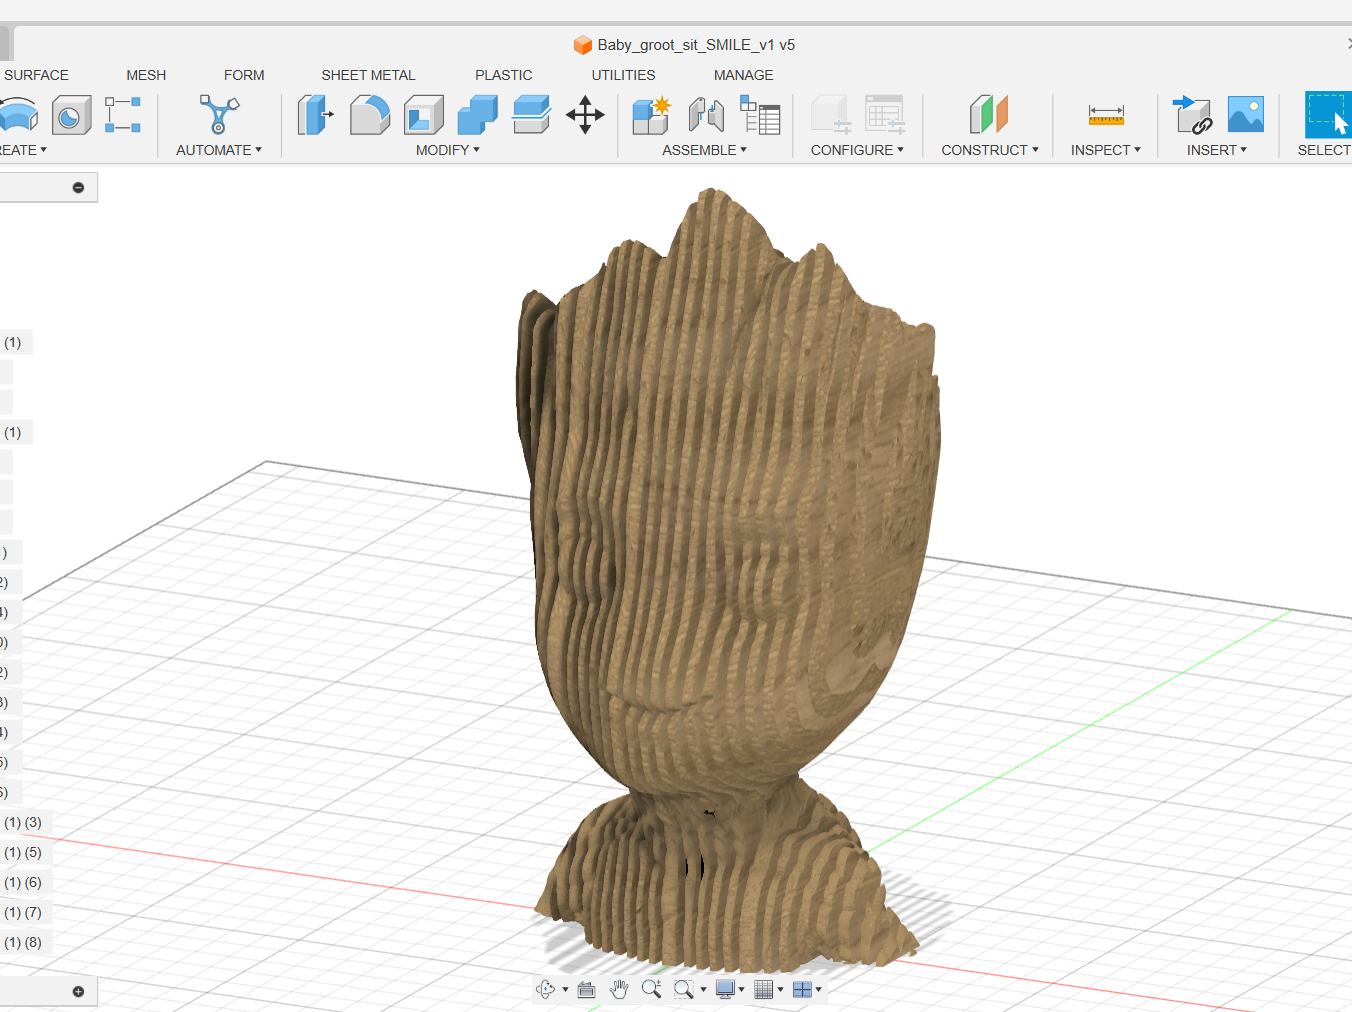Activate the Pan hand tool
The width and height of the screenshot is (1352, 1012).
coord(619,989)
